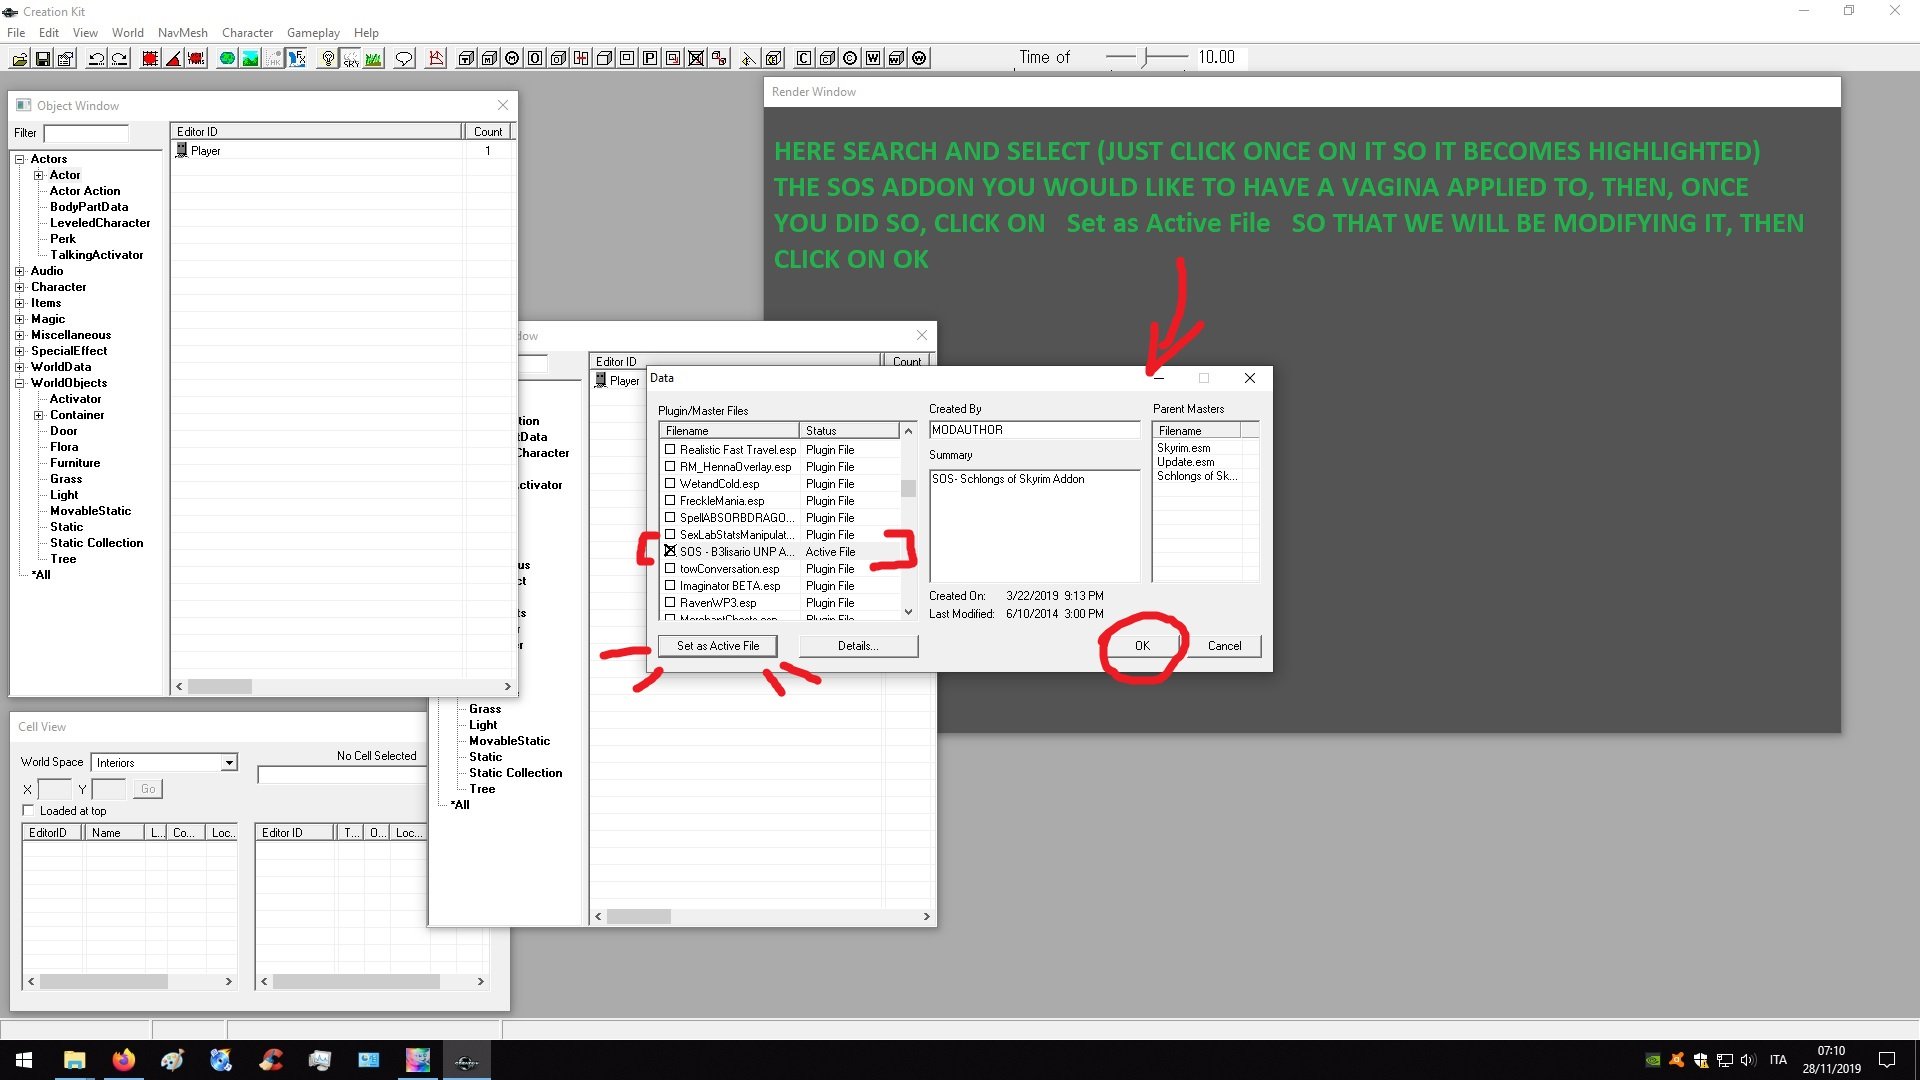Expand the Character tree node

19,287
